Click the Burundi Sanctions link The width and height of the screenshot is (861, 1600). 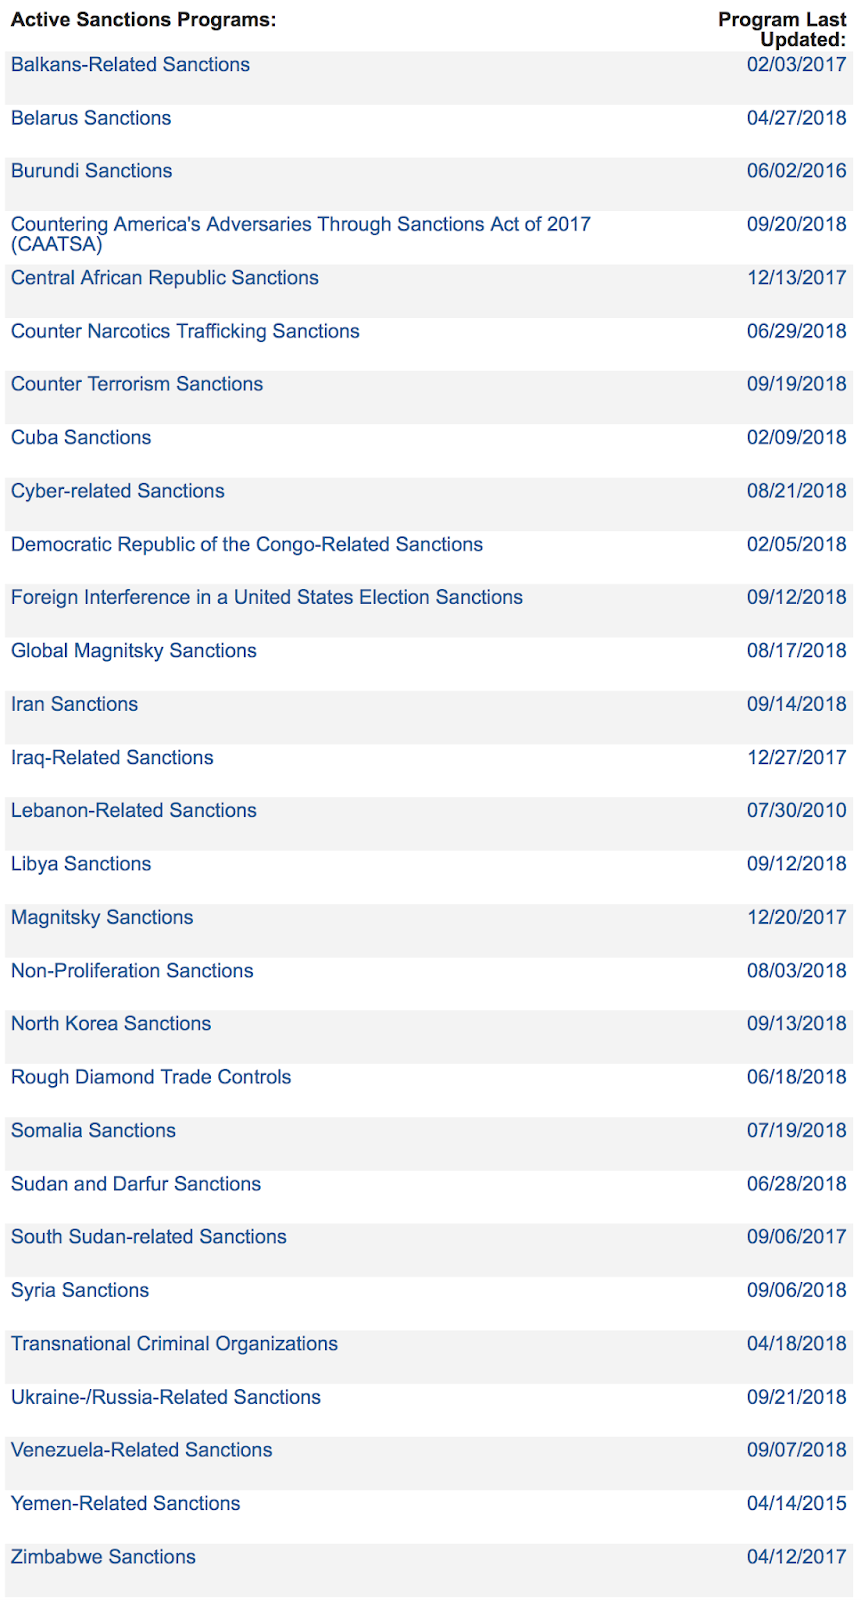91,171
